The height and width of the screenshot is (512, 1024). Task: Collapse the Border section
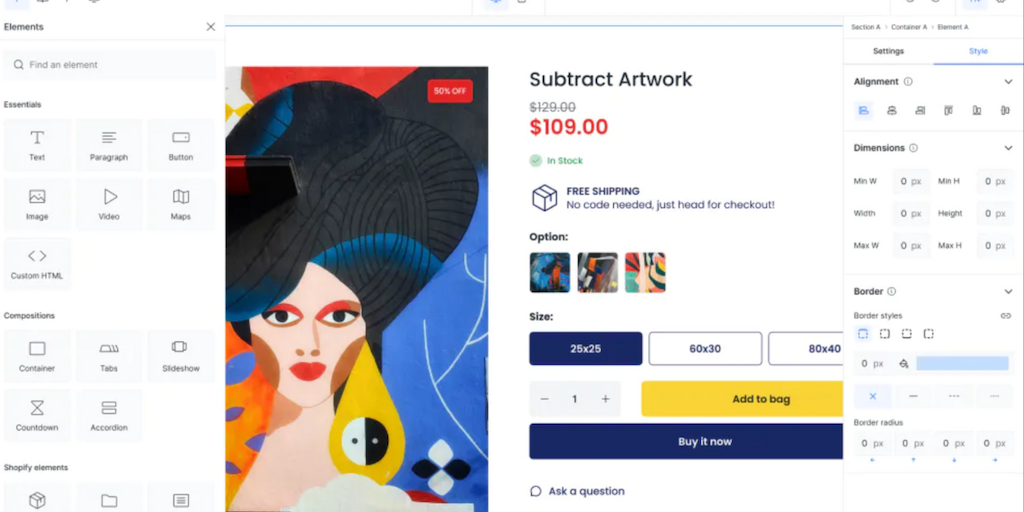[x=1007, y=292]
